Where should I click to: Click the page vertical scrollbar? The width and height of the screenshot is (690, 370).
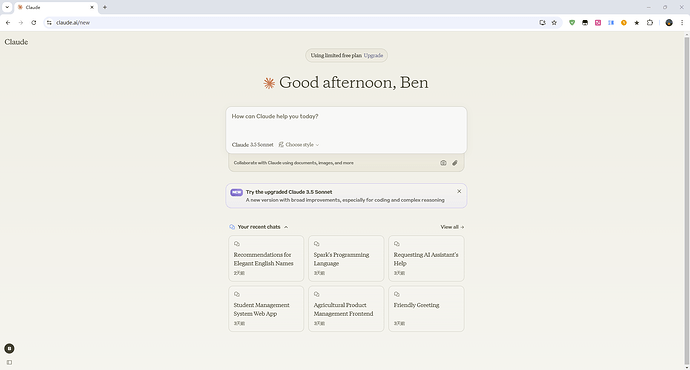686,201
